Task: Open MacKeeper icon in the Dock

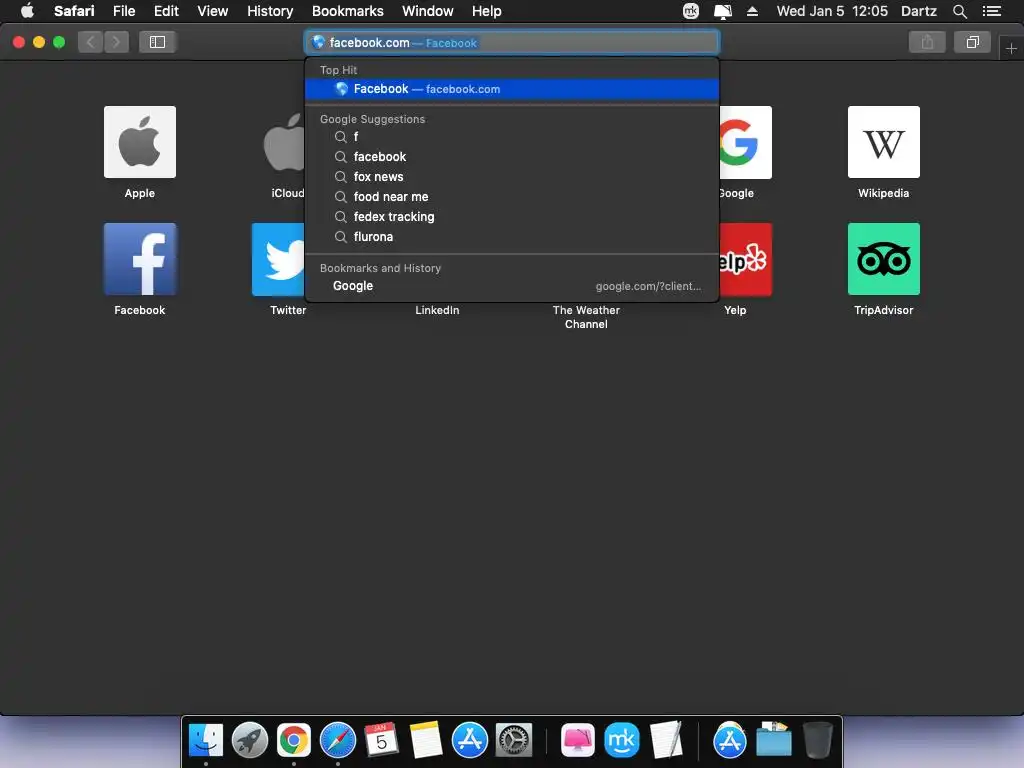Action: point(622,741)
